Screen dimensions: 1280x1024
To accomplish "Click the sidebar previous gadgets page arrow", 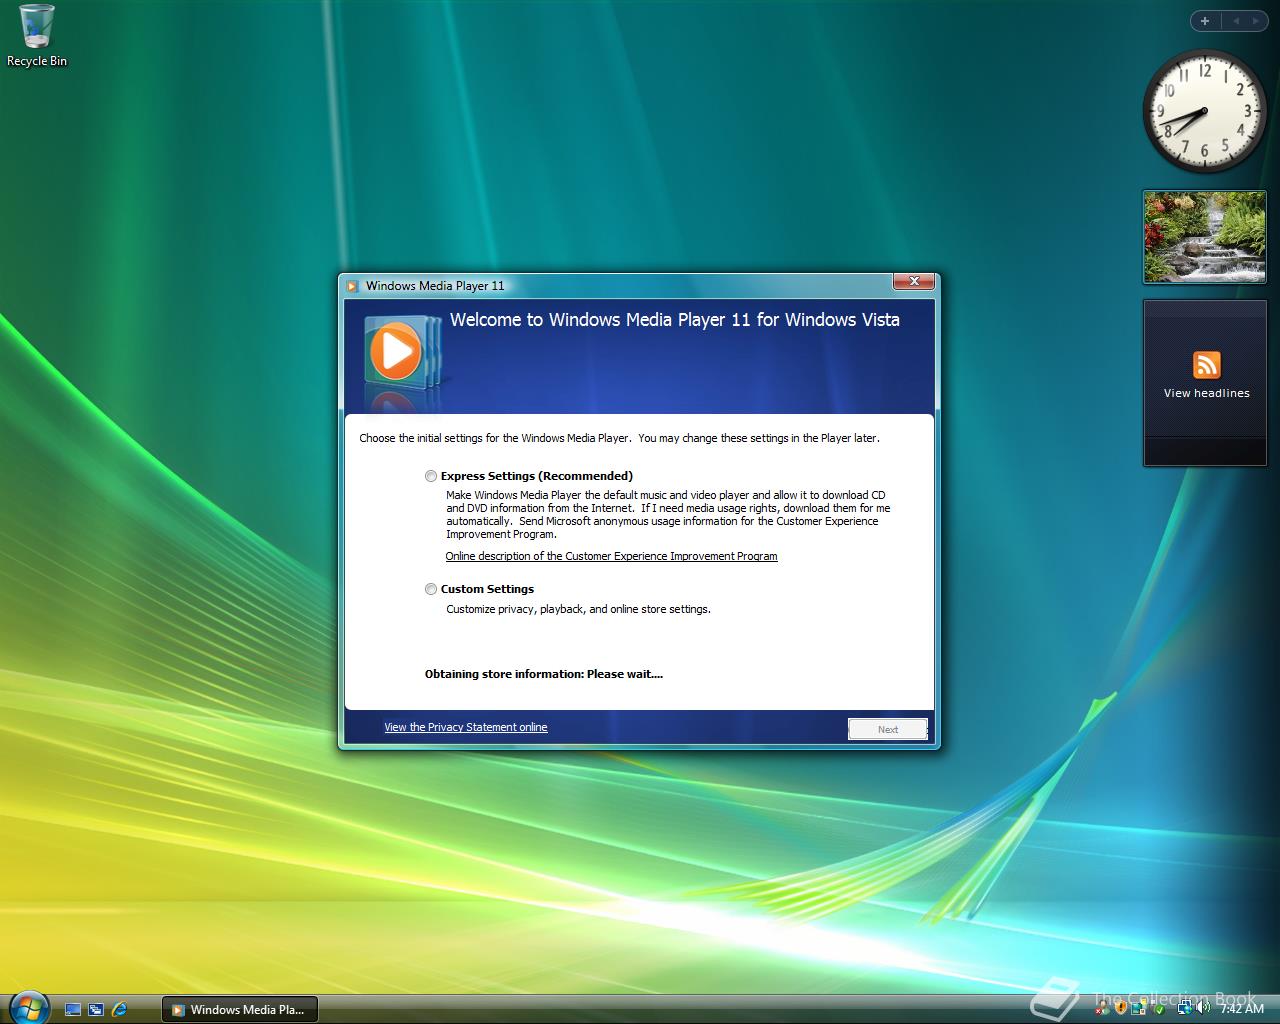I will pos(1236,20).
